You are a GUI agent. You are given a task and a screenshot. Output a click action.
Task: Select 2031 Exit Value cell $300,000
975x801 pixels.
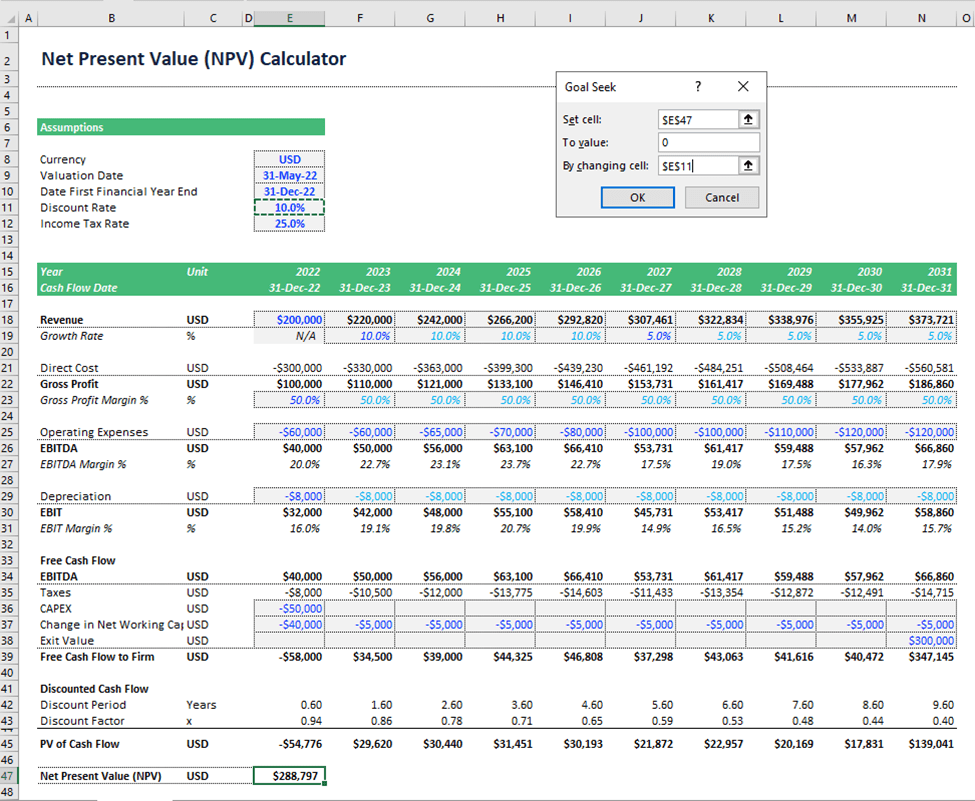click(922, 641)
